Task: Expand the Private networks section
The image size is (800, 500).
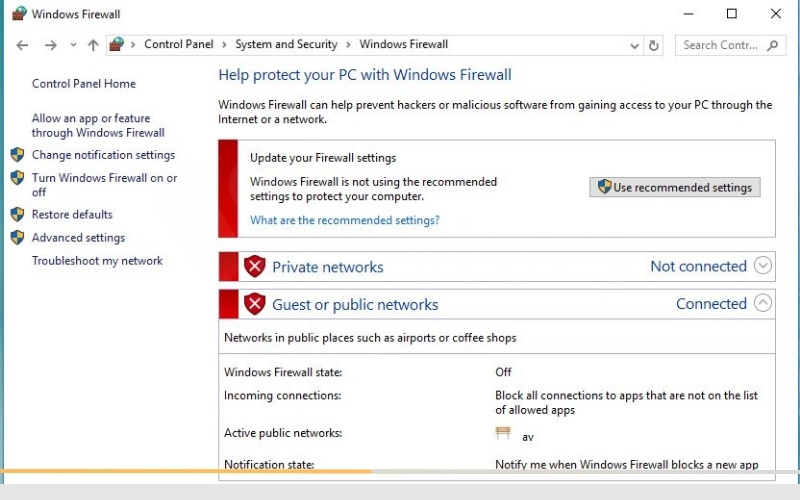Action: pos(763,265)
